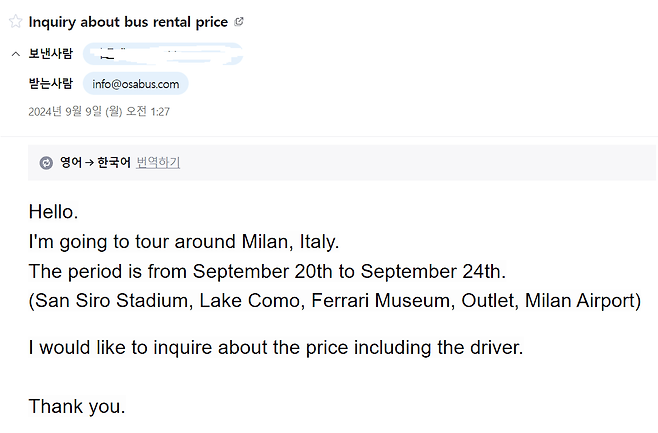This screenshot has width=658, height=433.
Task: Click the Milan, Italy tour sentence
Action: [x=184, y=242]
